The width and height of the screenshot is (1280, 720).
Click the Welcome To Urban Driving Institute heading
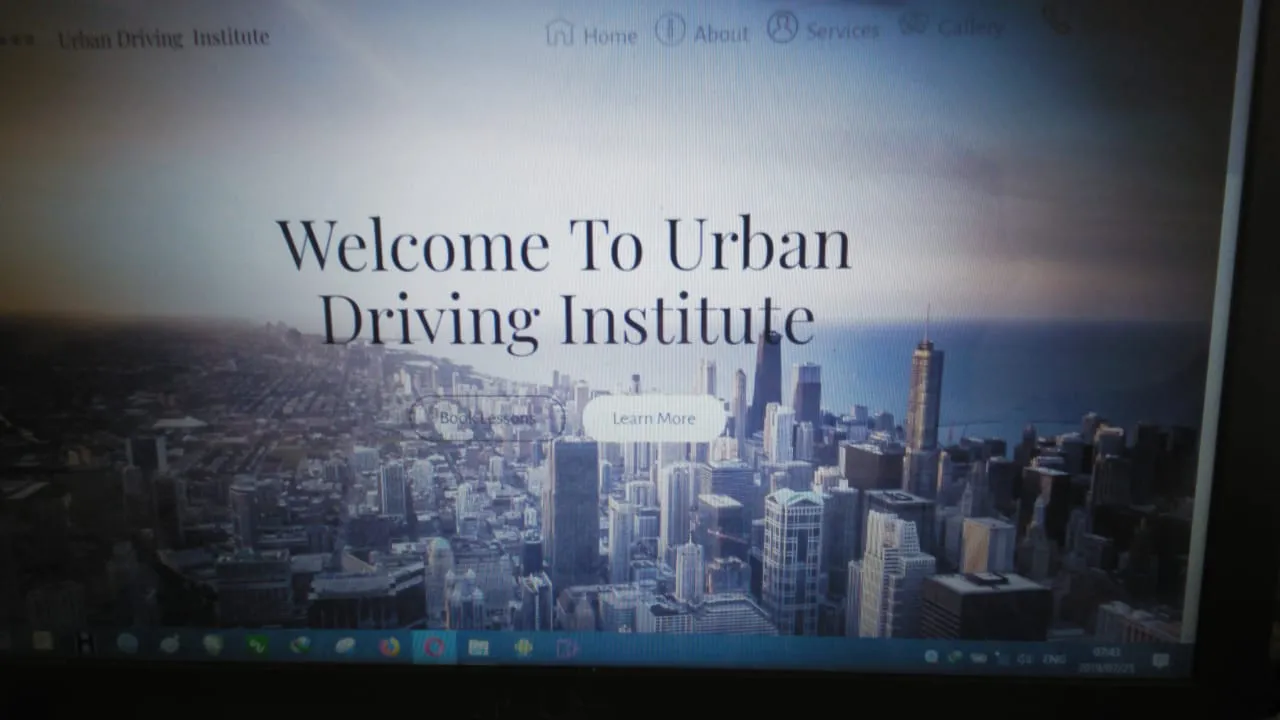pyautogui.click(x=564, y=283)
